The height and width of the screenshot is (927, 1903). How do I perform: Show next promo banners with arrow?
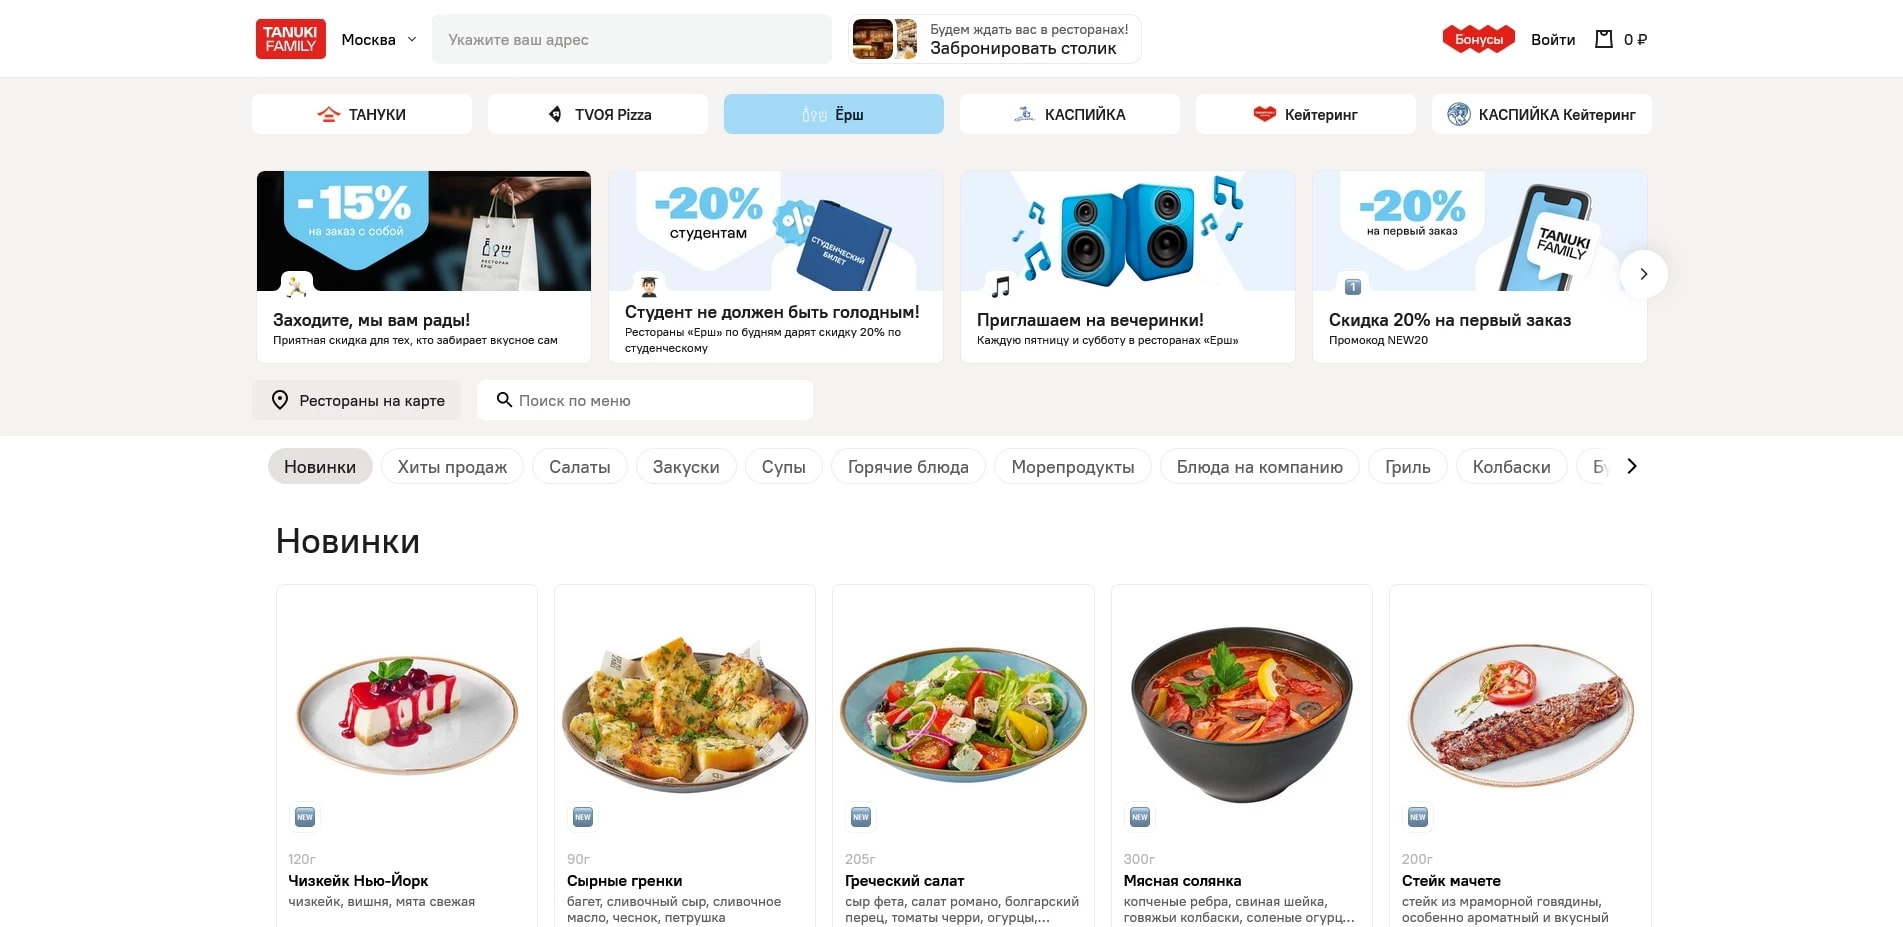pos(1643,274)
